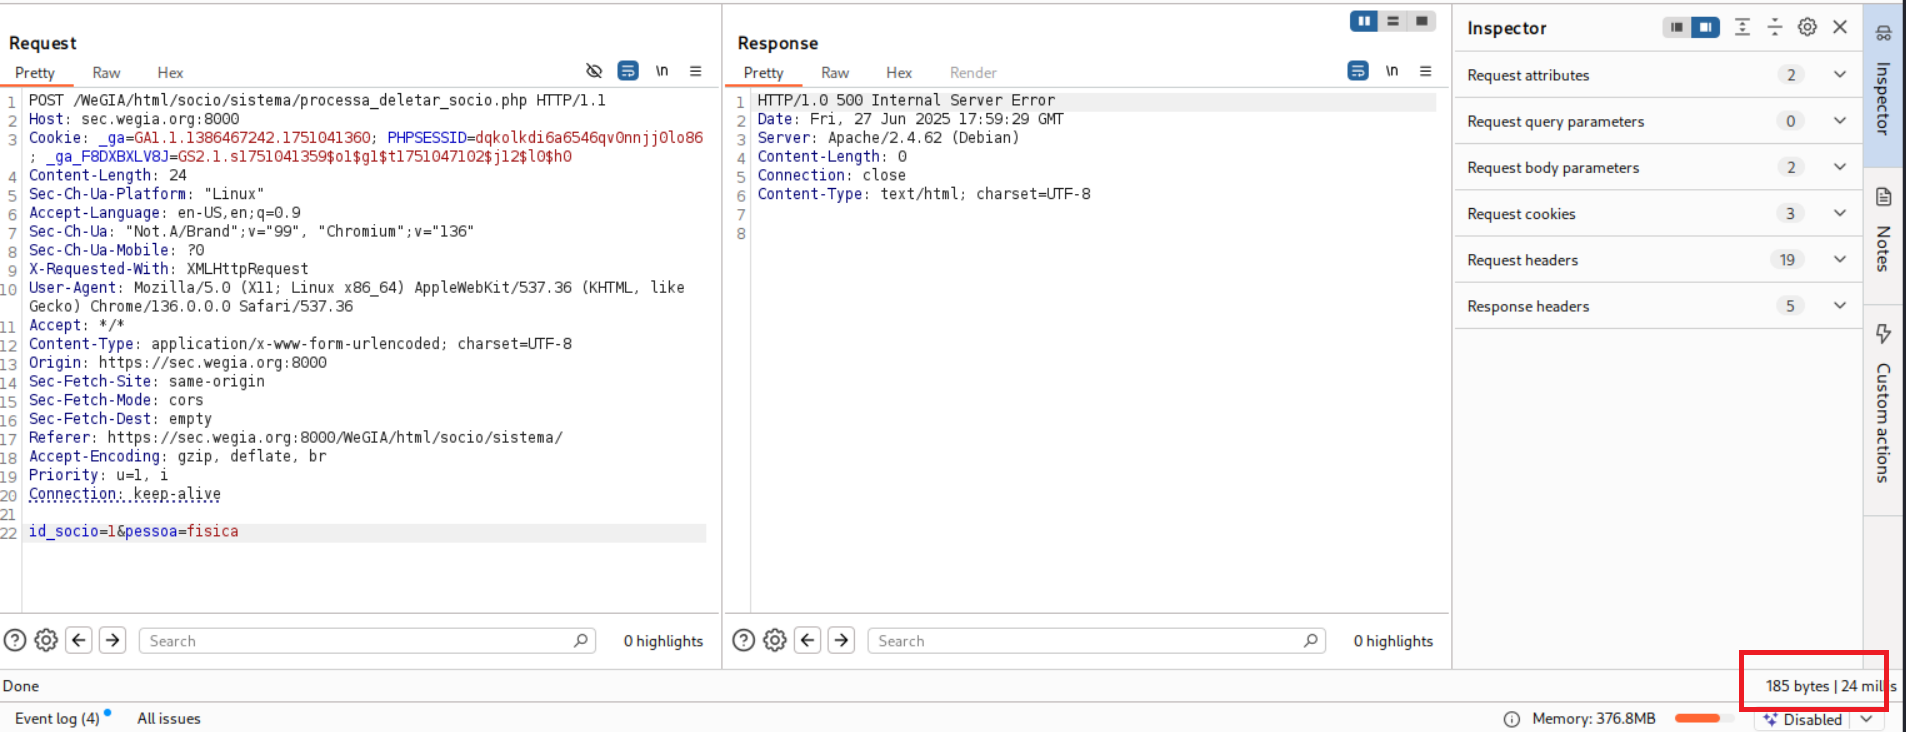Click response search magnifier icon
The width and height of the screenshot is (1906, 732).
click(x=1311, y=640)
